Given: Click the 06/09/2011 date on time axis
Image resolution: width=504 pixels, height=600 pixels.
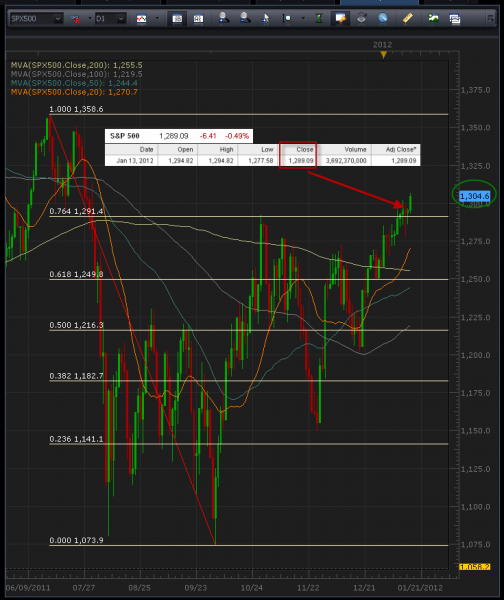Looking at the screenshot, I should pos(28,588).
